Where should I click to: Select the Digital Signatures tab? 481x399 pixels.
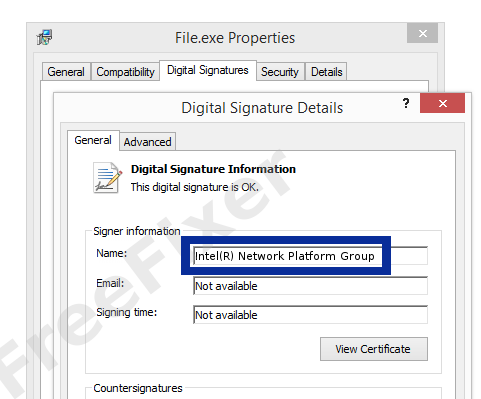click(x=208, y=70)
